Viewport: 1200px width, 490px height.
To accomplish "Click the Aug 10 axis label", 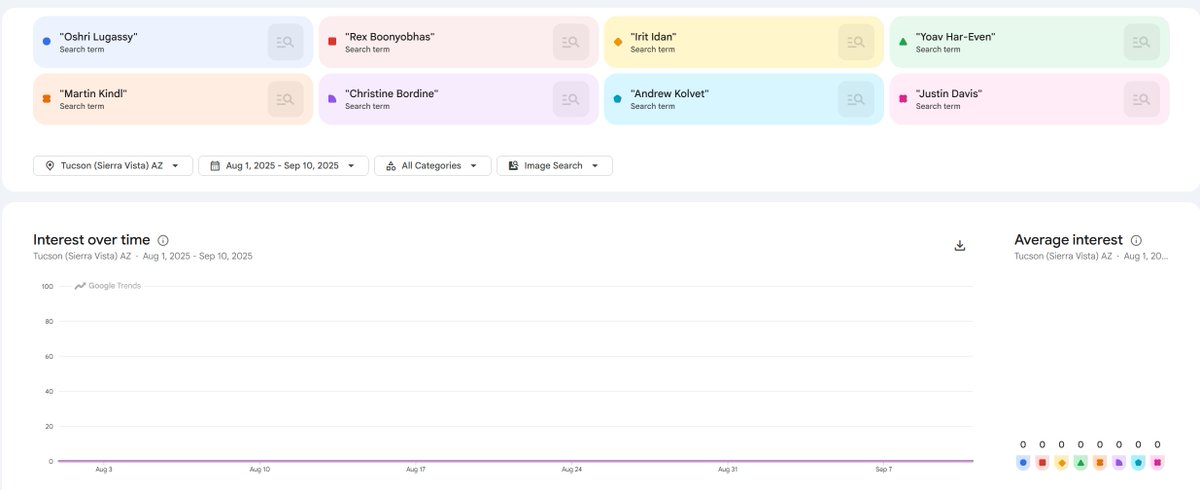I will (258, 469).
